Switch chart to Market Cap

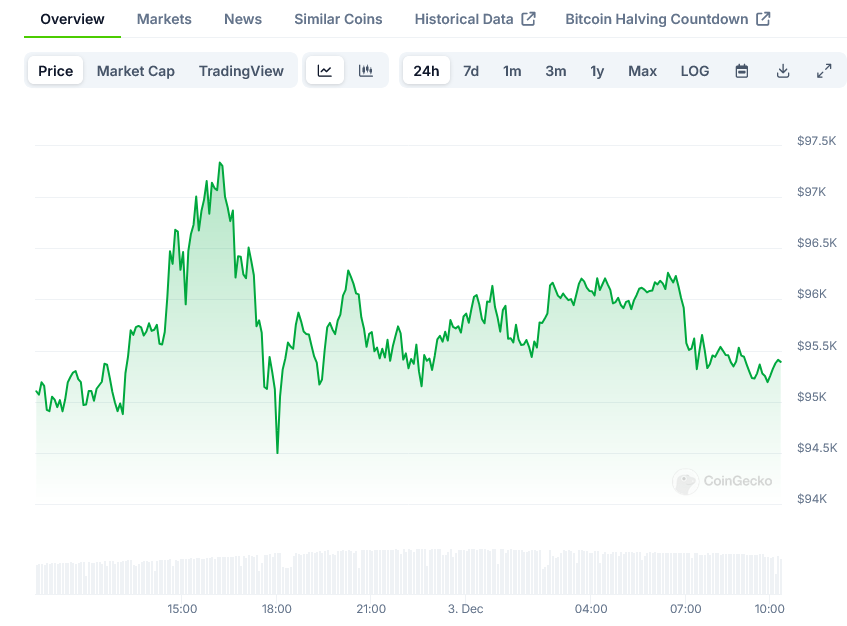point(136,71)
